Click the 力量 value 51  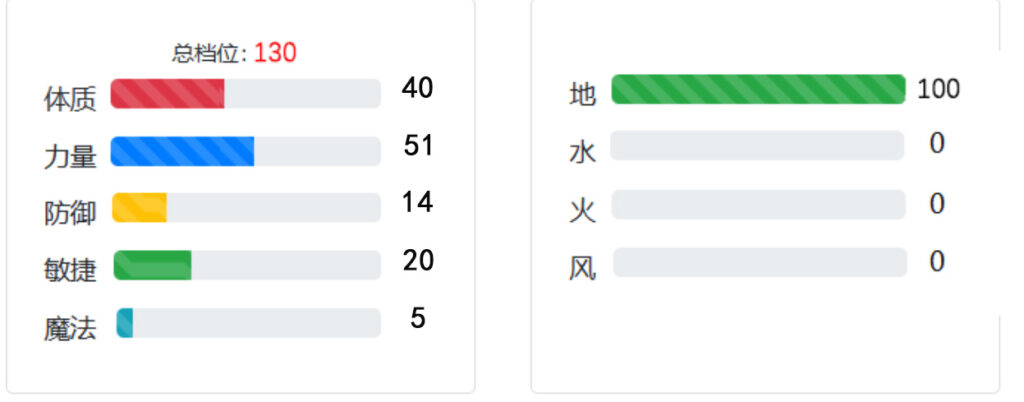[418, 145]
